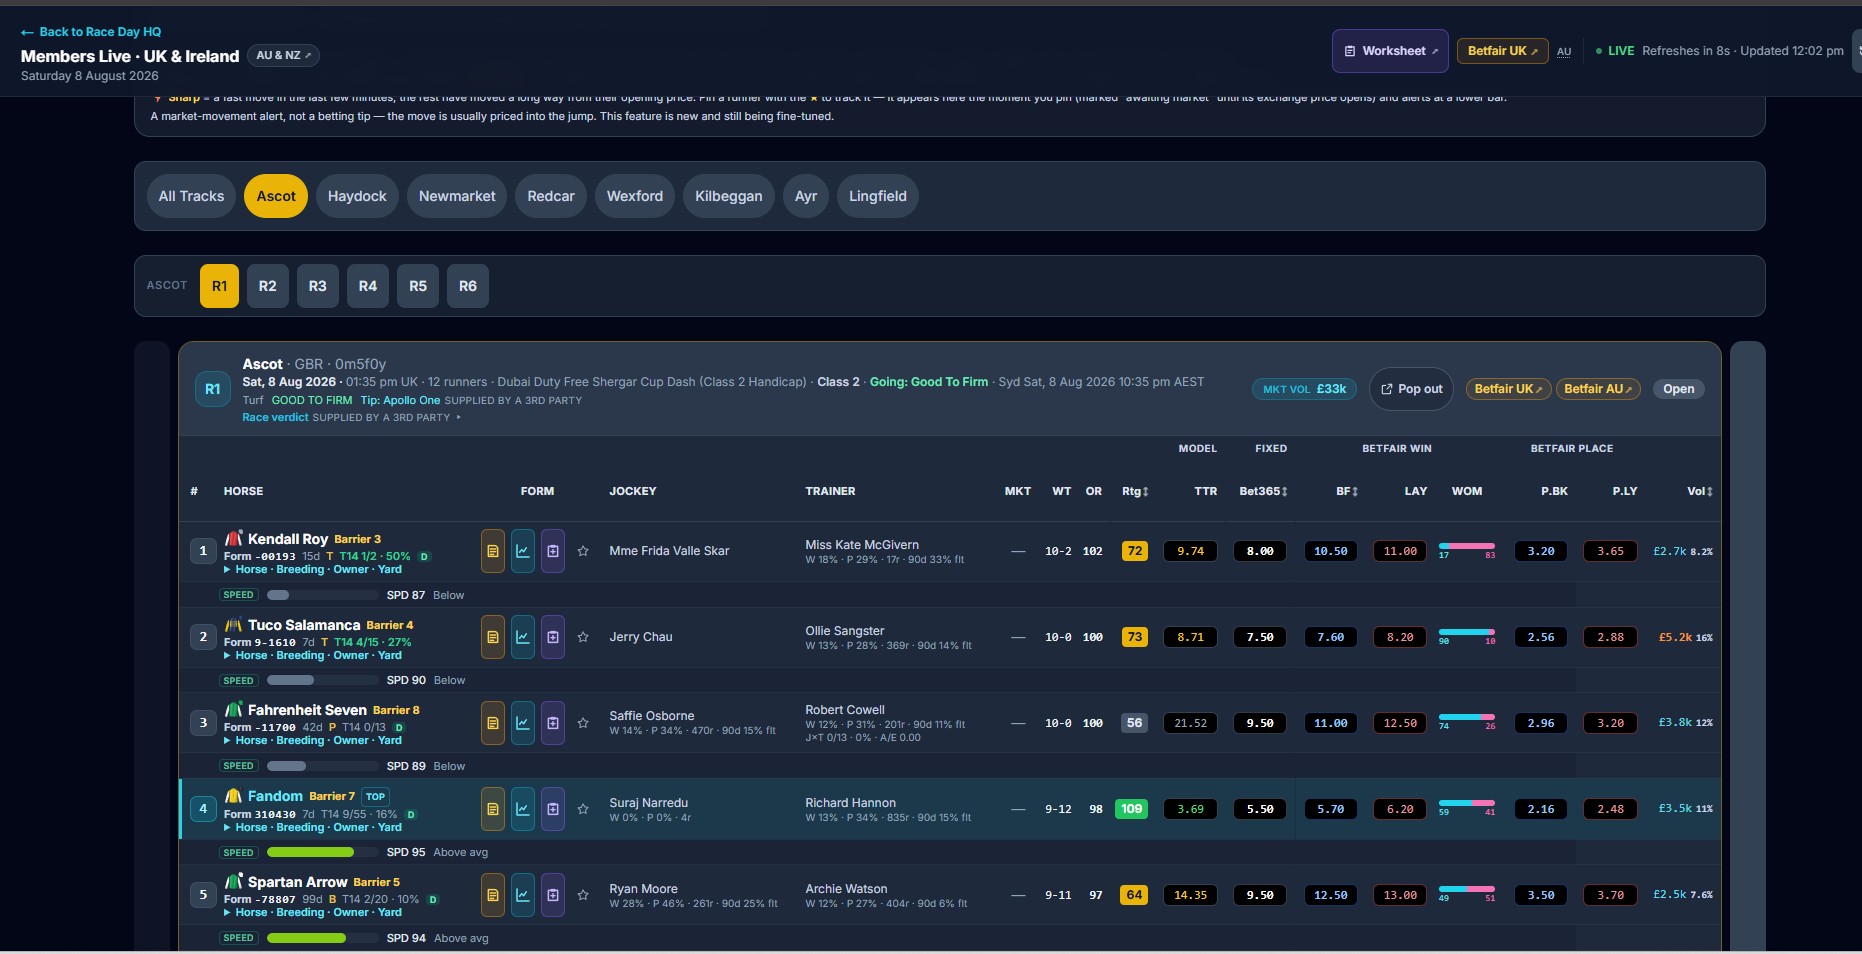
Task: Expand the Race verdict section
Action: pyautogui.click(x=351, y=417)
